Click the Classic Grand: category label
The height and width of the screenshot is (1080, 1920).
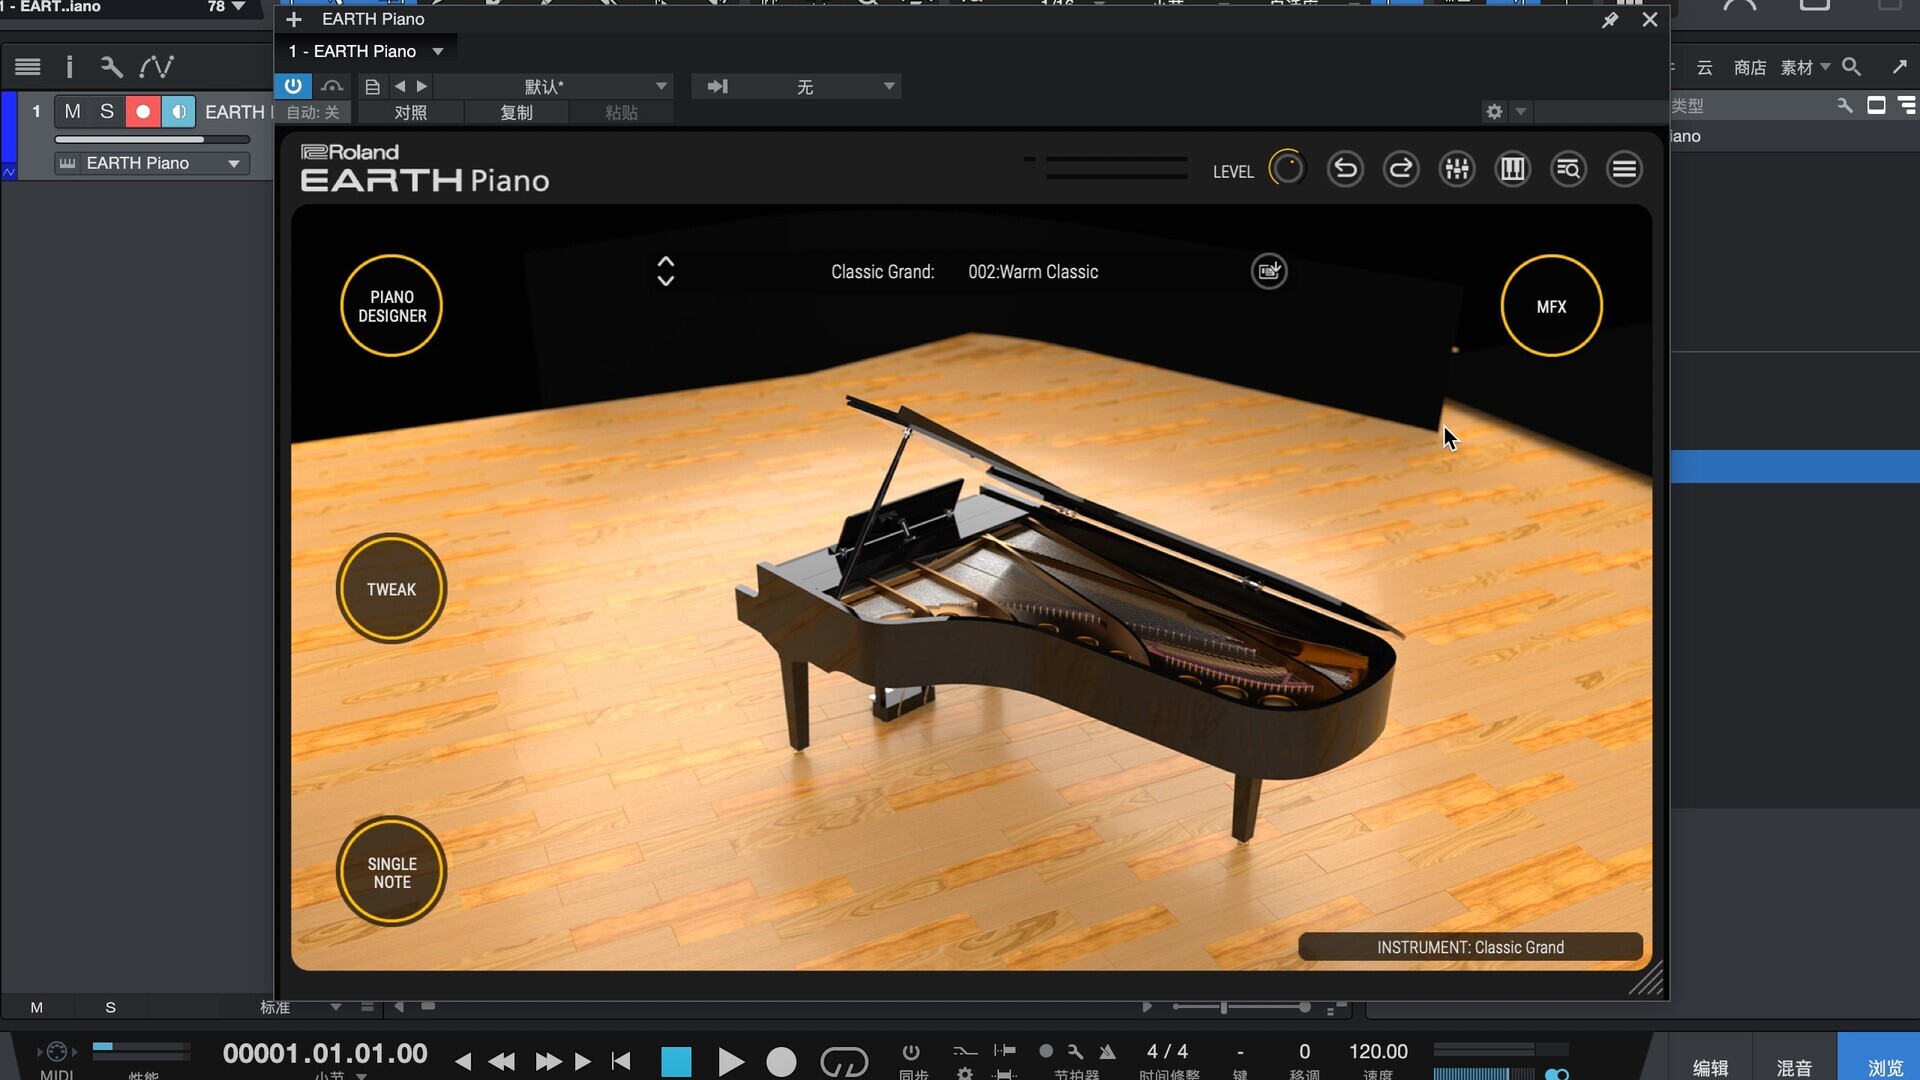coord(882,272)
